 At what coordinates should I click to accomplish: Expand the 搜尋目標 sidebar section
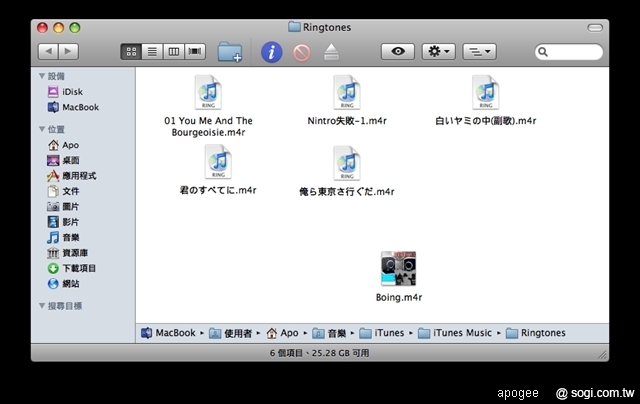[42, 306]
